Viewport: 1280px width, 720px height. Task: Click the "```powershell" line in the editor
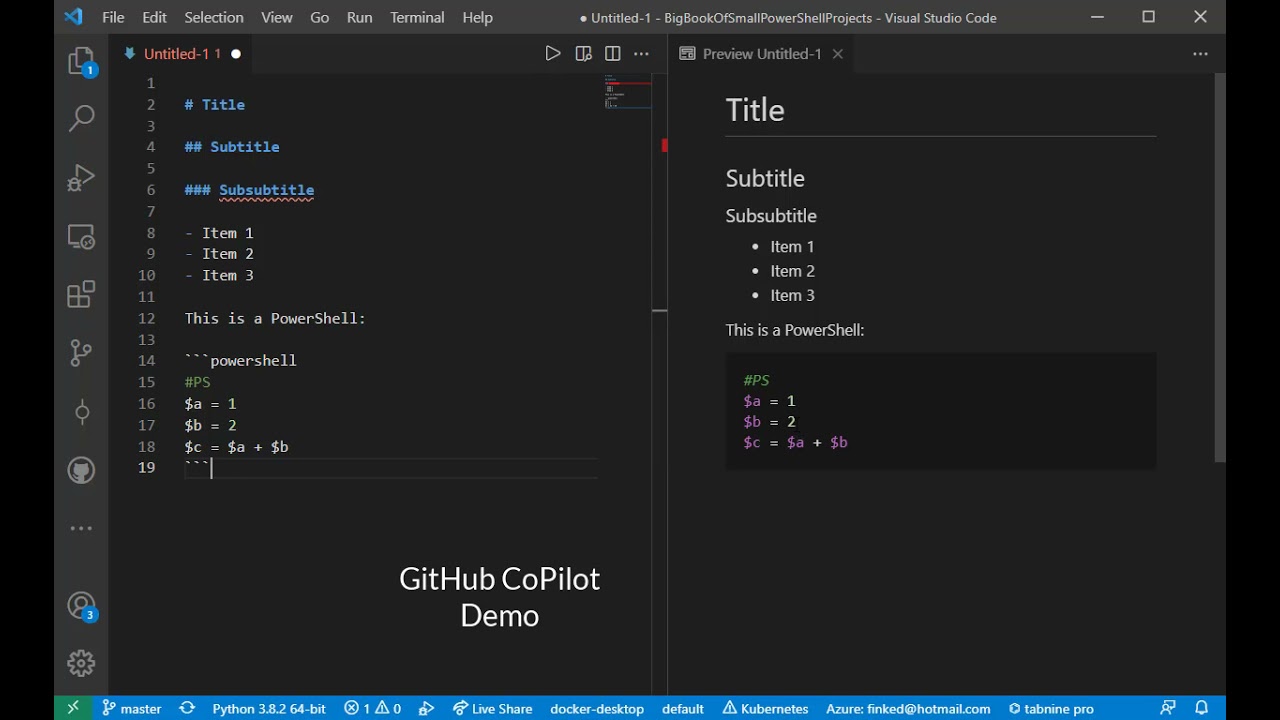pos(241,361)
